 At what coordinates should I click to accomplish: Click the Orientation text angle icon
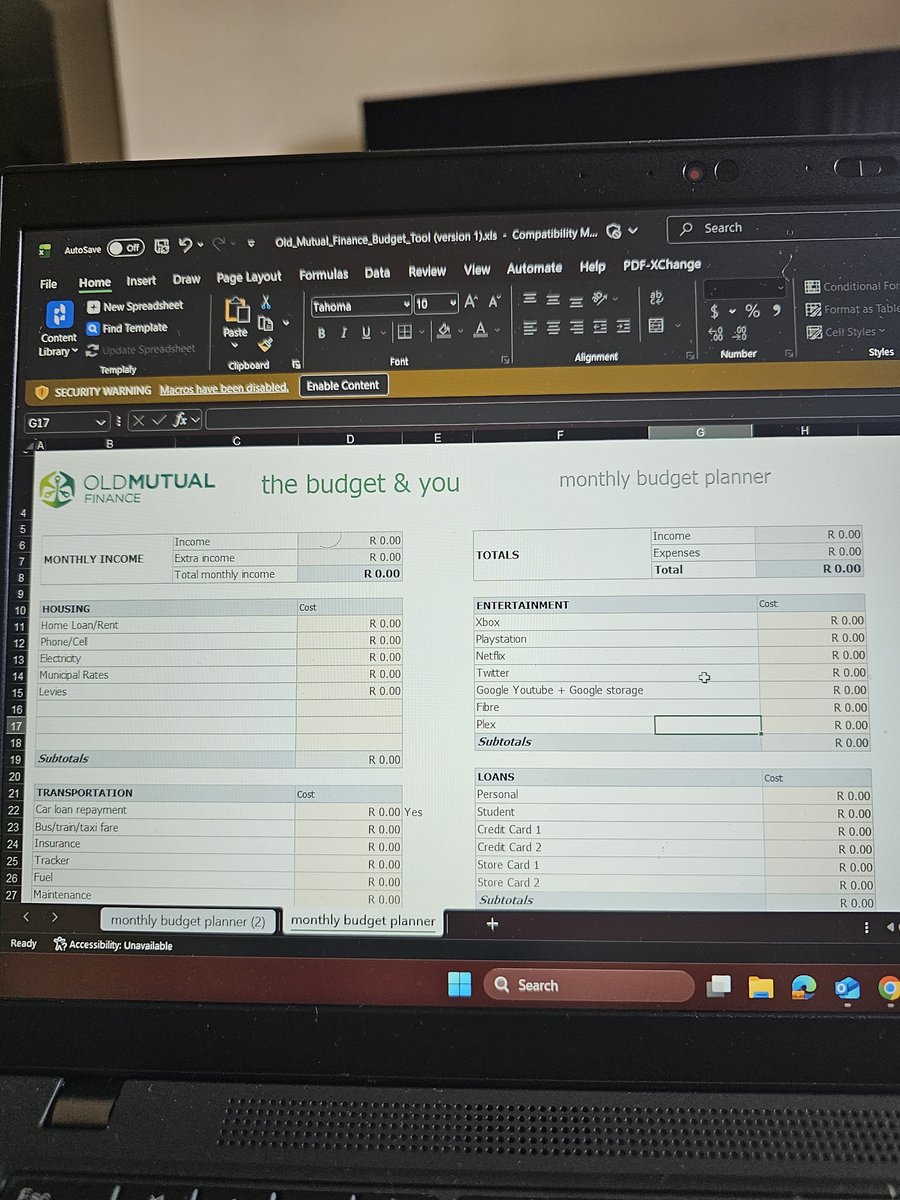(601, 298)
